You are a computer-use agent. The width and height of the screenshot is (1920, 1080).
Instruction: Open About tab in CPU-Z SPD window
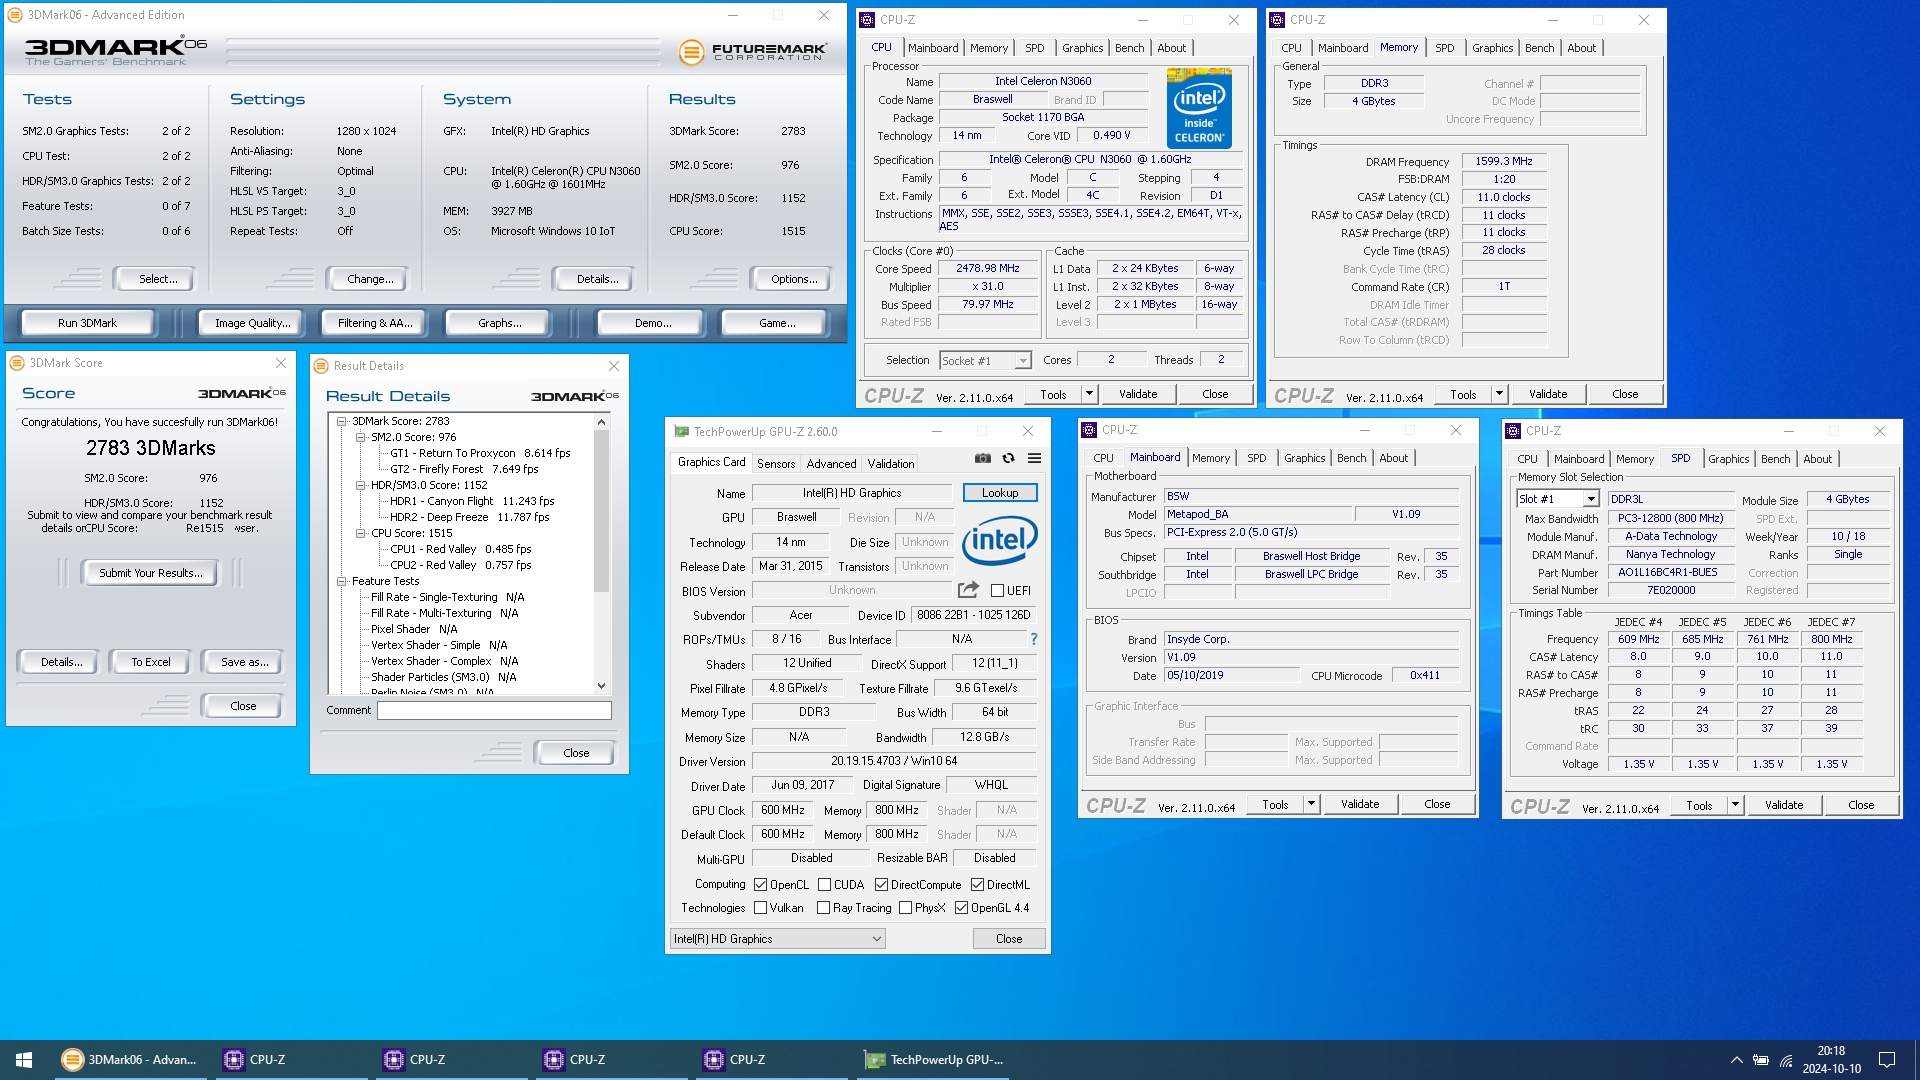(1817, 459)
